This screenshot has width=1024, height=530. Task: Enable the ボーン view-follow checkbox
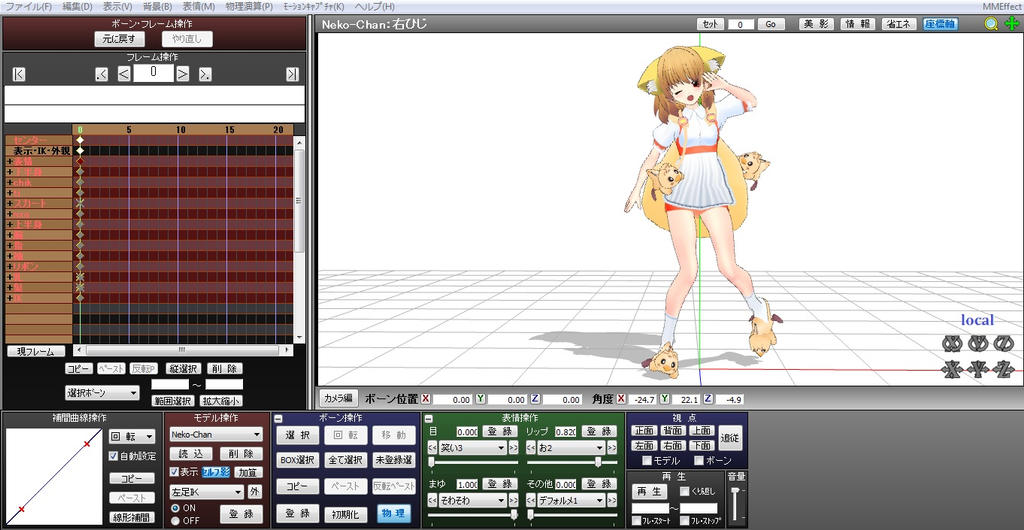(699, 461)
